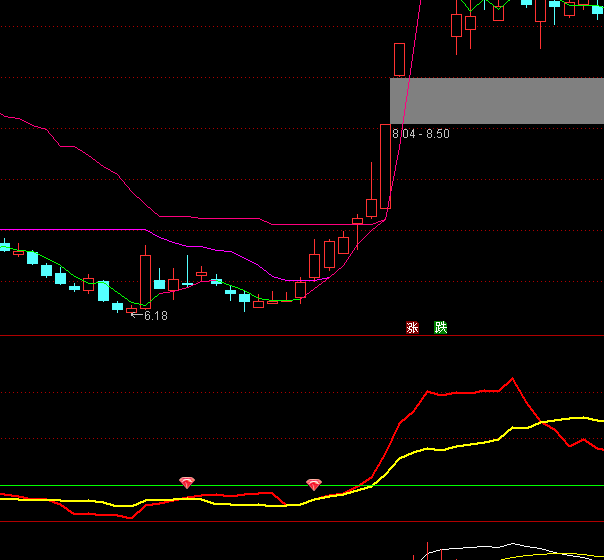Click the 8.04 - 8.50 gap label

[421, 134]
